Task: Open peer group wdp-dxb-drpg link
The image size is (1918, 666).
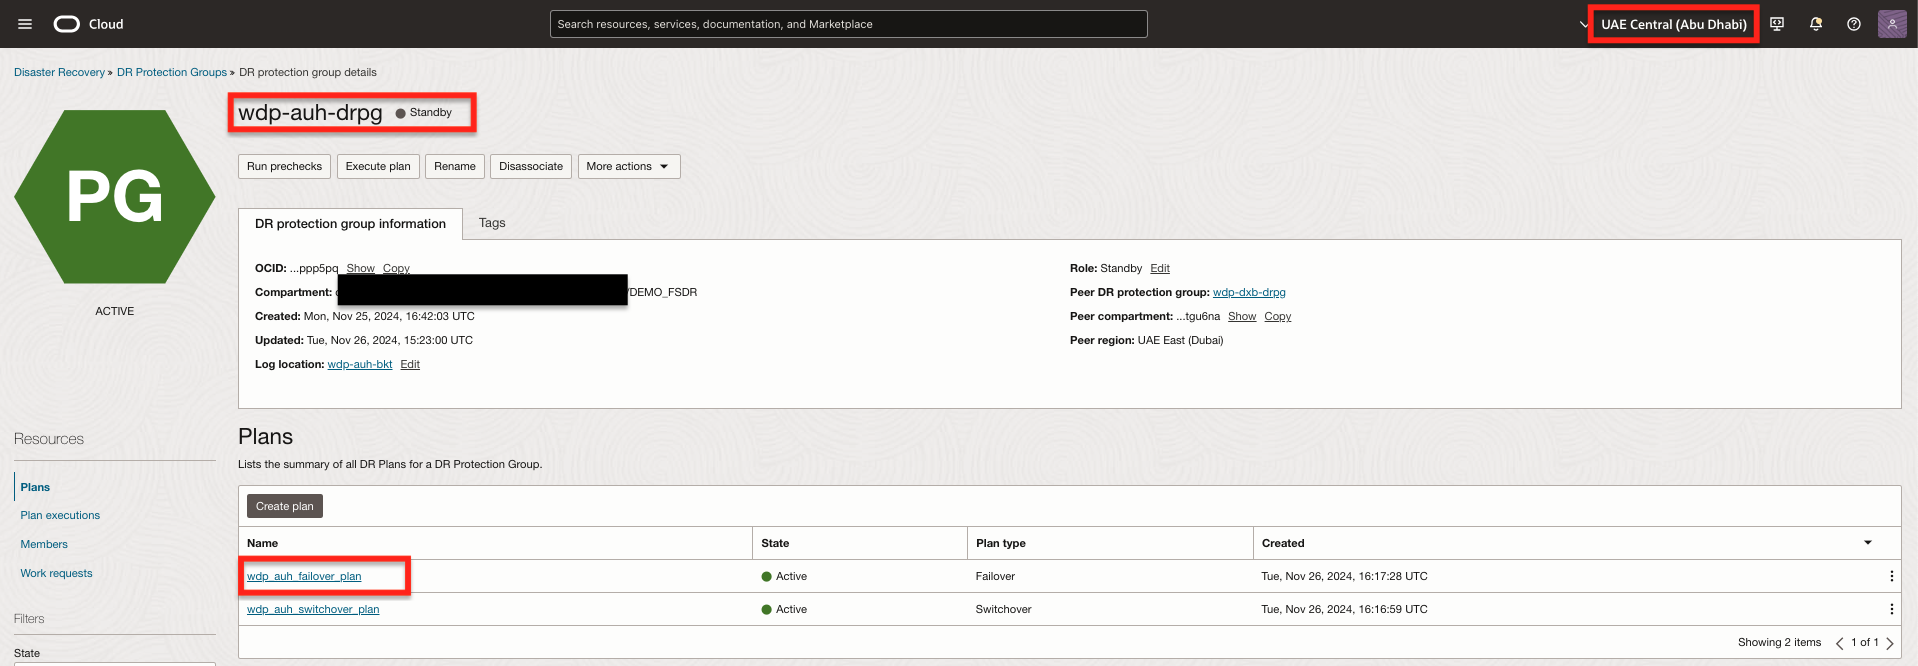Action: (x=1249, y=292)
